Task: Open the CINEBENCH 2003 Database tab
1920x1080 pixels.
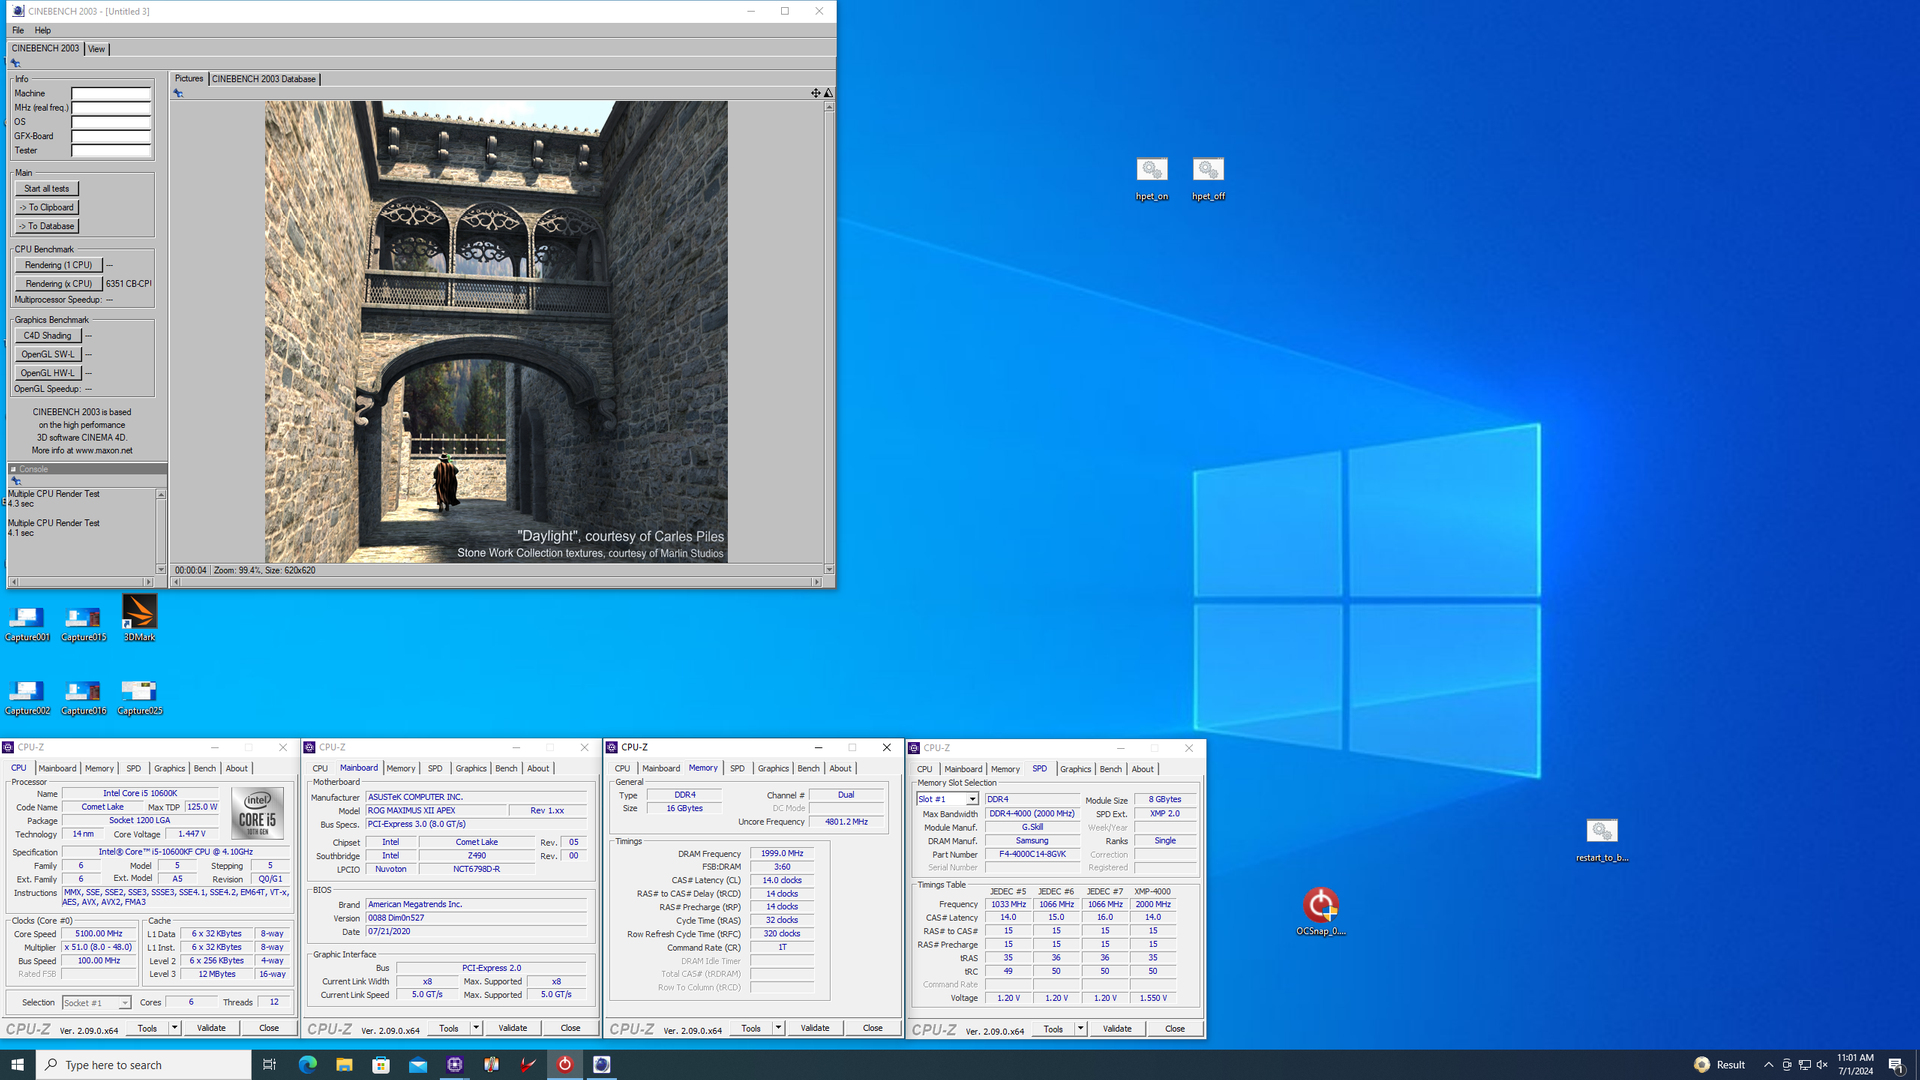Action: pos(264,79)
